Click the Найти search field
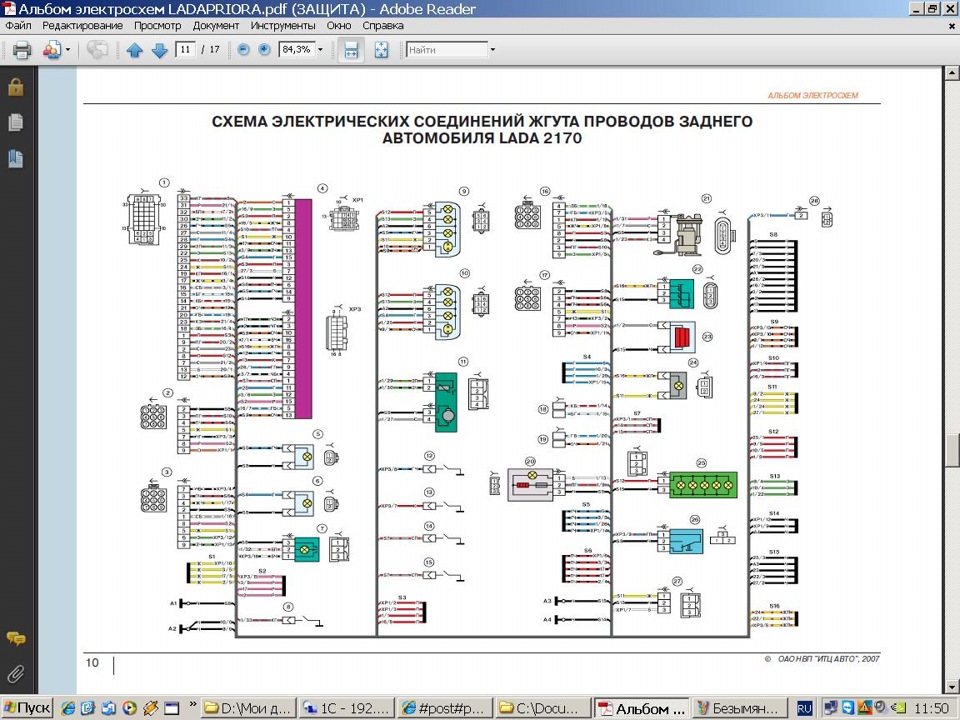The image size is (960, 720). [447, 50]
